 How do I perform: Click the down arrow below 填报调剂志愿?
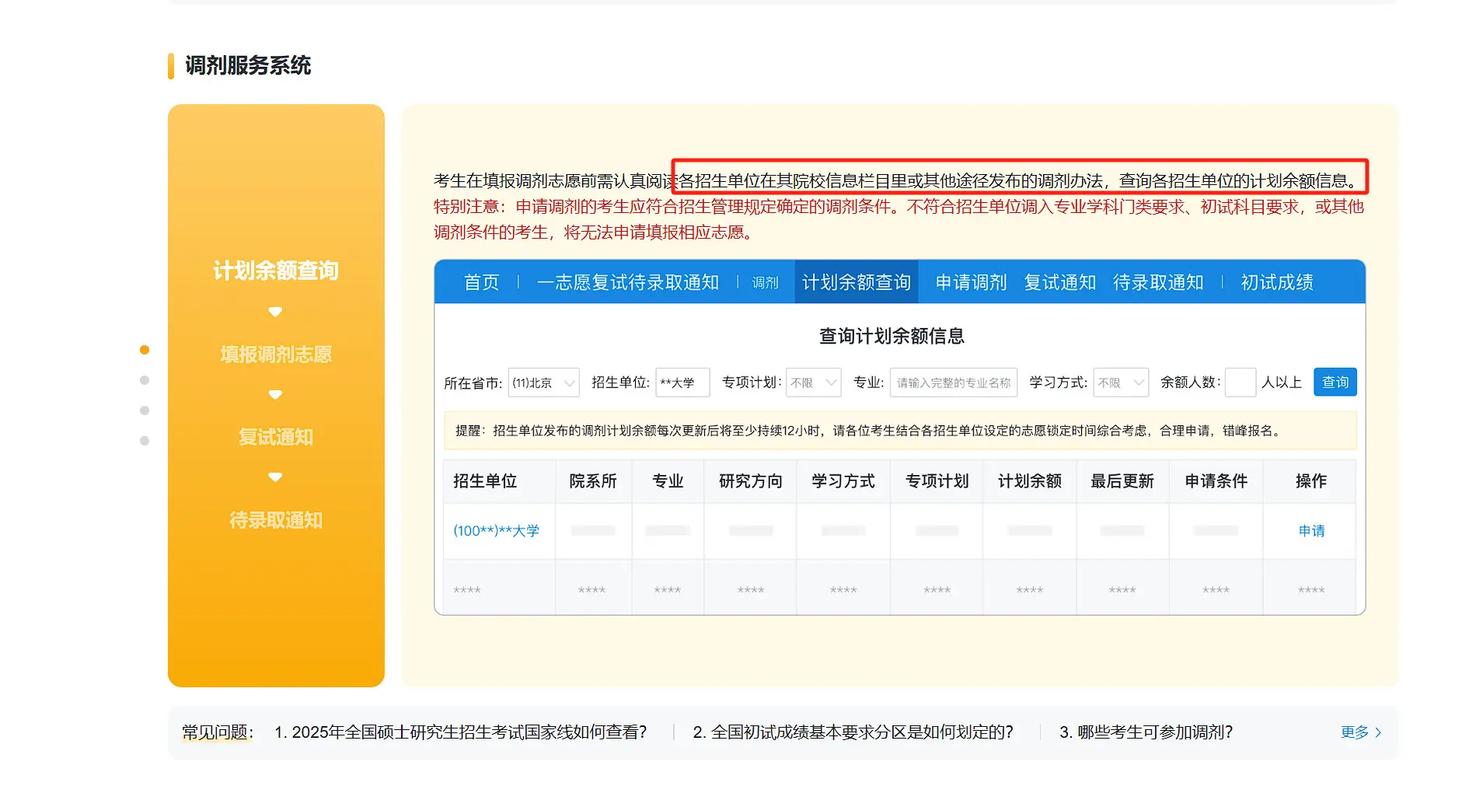tap(274, 394)
